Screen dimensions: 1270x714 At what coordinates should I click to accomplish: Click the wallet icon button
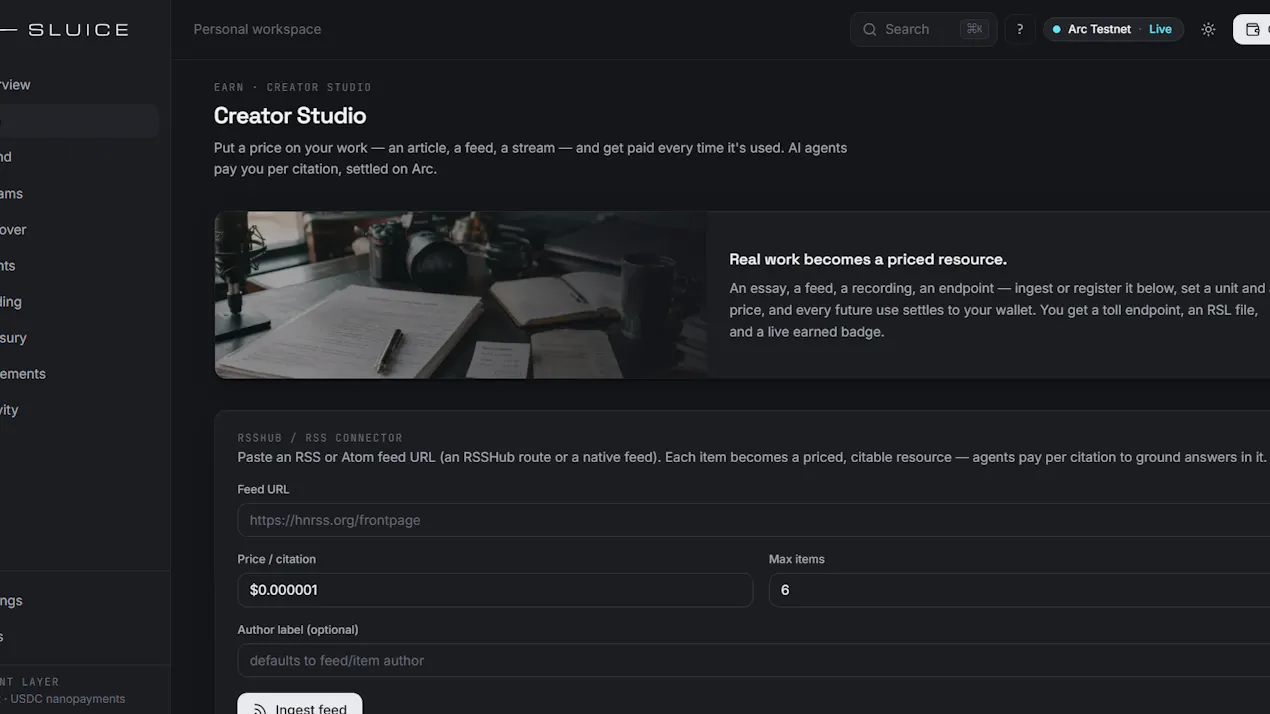1252,29
